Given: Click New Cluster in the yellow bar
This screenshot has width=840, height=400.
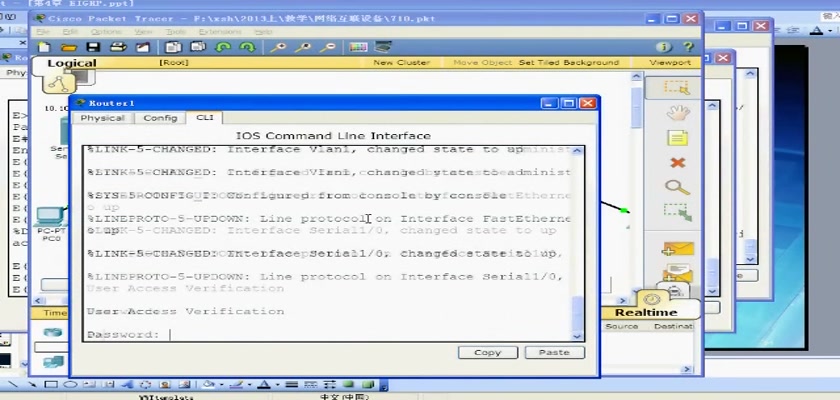Looking at the screenshot, I should [x=401, y=63].
